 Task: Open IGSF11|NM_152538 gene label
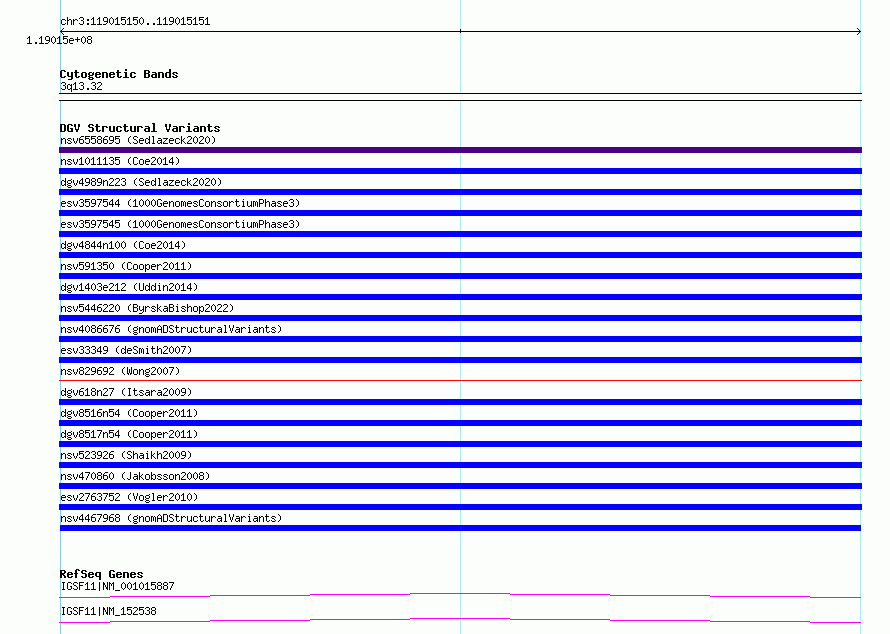click(108, 611)
